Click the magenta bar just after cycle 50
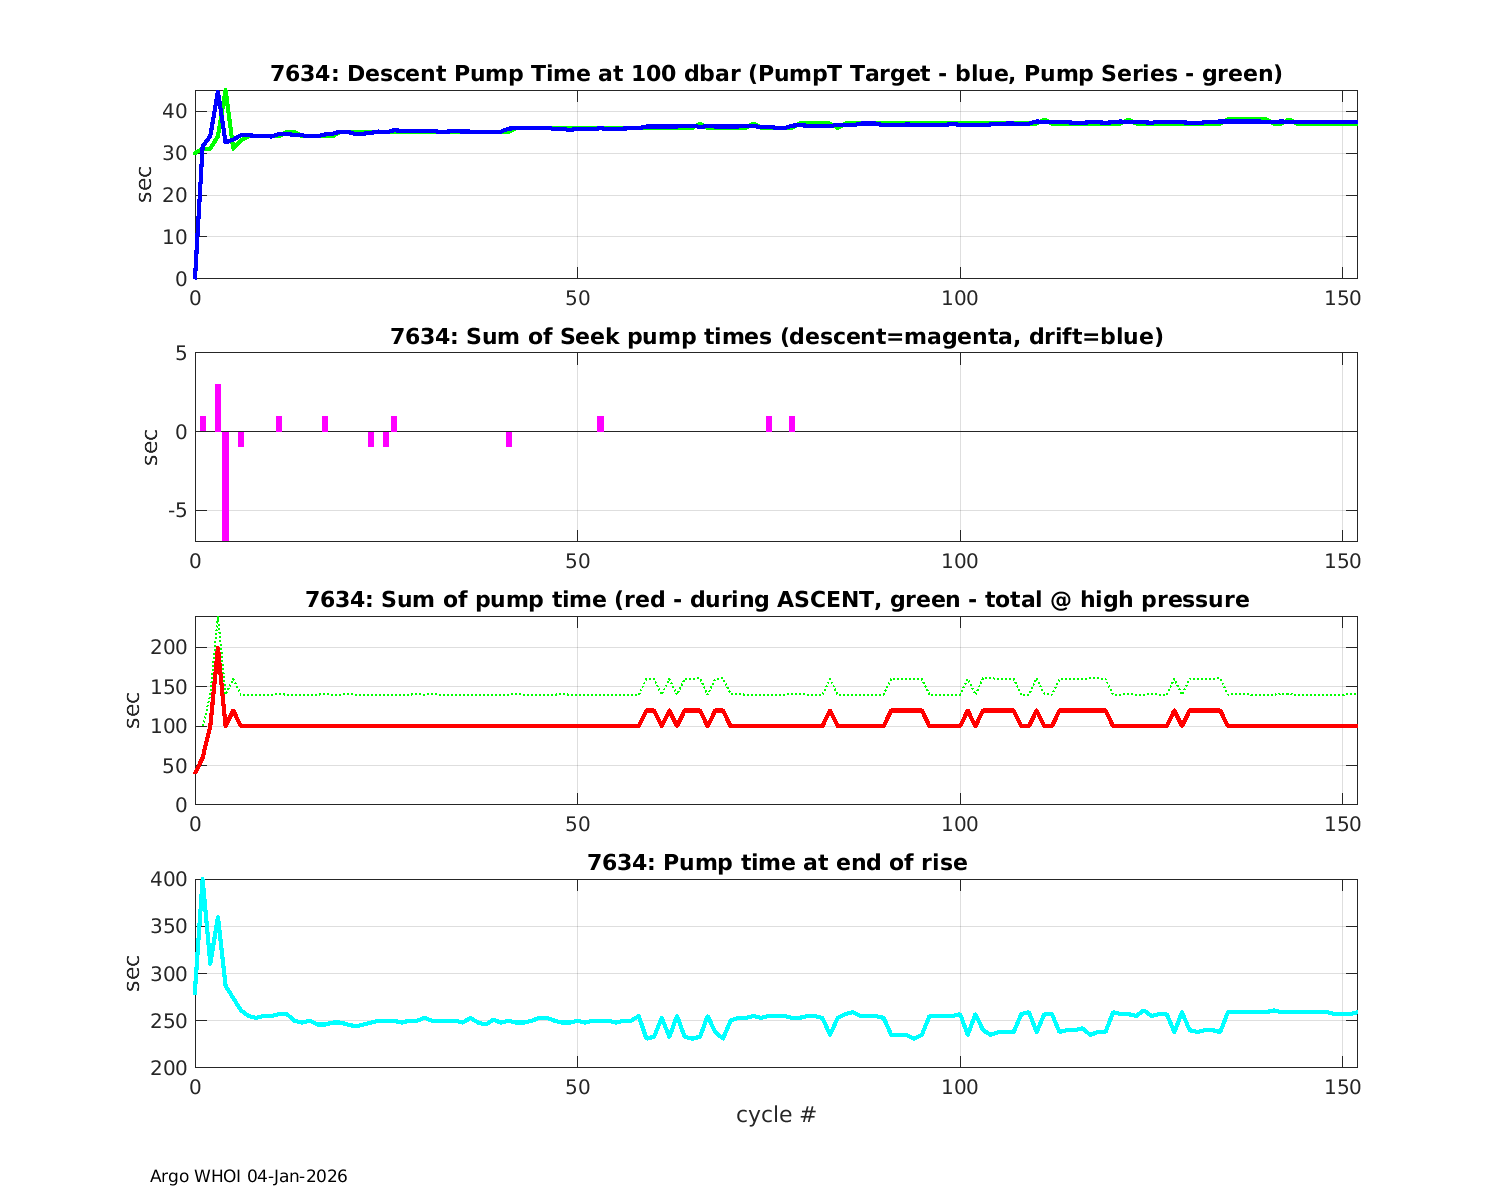The height and width of the screenshot is (1200, 1500). coord(600,423)
